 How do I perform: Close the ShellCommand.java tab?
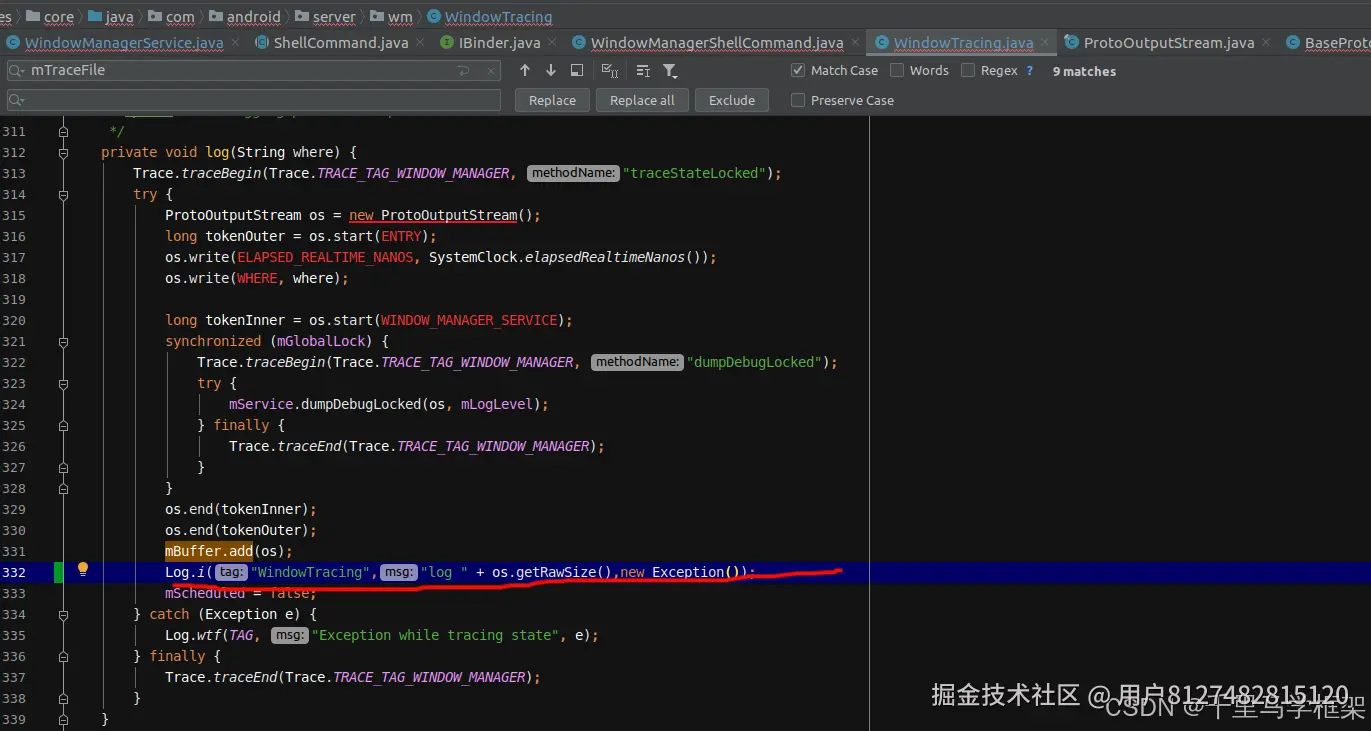[419, 43]
